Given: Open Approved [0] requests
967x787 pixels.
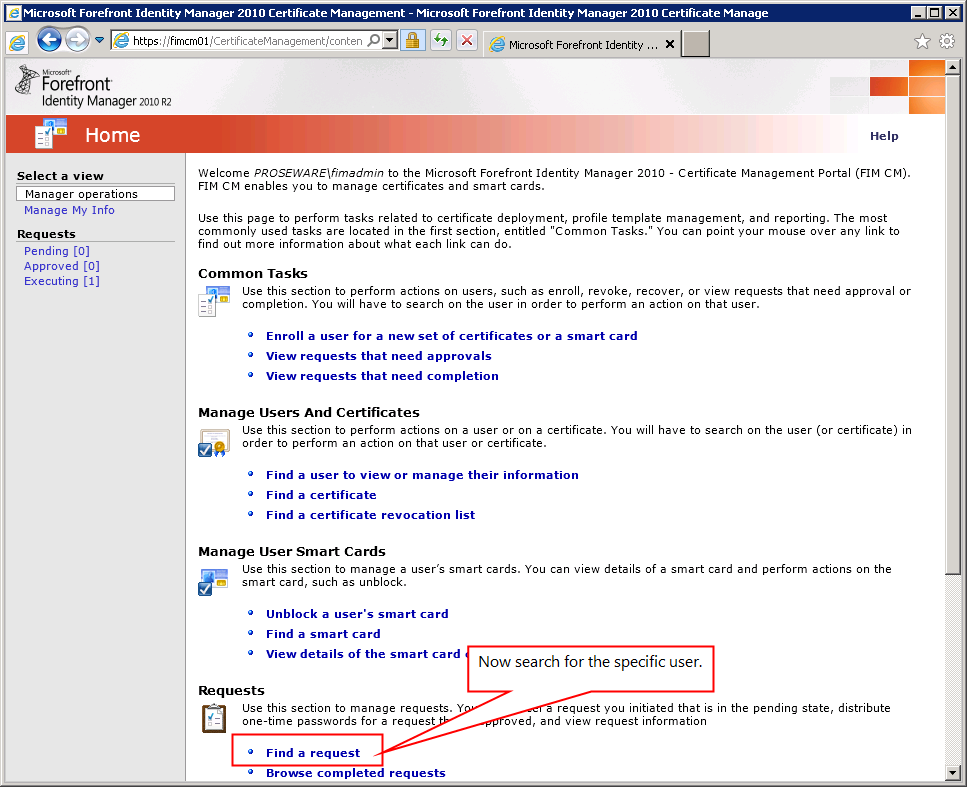Looking at the screenshot, I should pyautogui.click(x=62, y=266).
